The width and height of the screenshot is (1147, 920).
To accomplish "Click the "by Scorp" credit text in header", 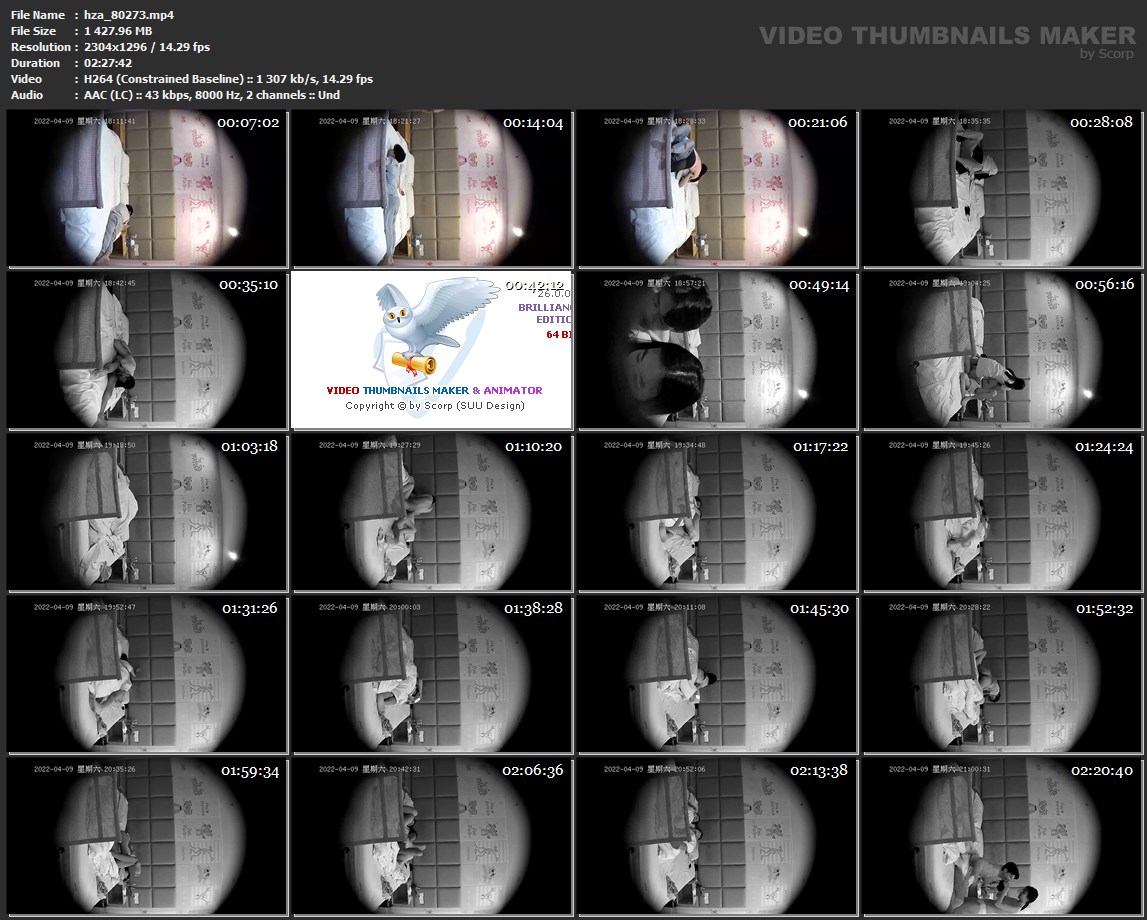I will [1107, 54].
